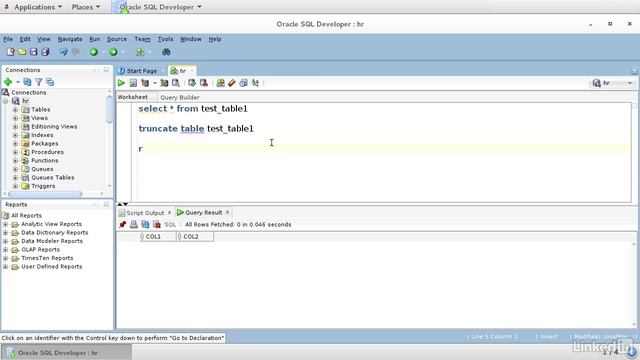Image resolution: width=640 pixels, height=360 pixels.
Task: Click the Filter funnel icon in Connections
Action: tap(38, 82)
